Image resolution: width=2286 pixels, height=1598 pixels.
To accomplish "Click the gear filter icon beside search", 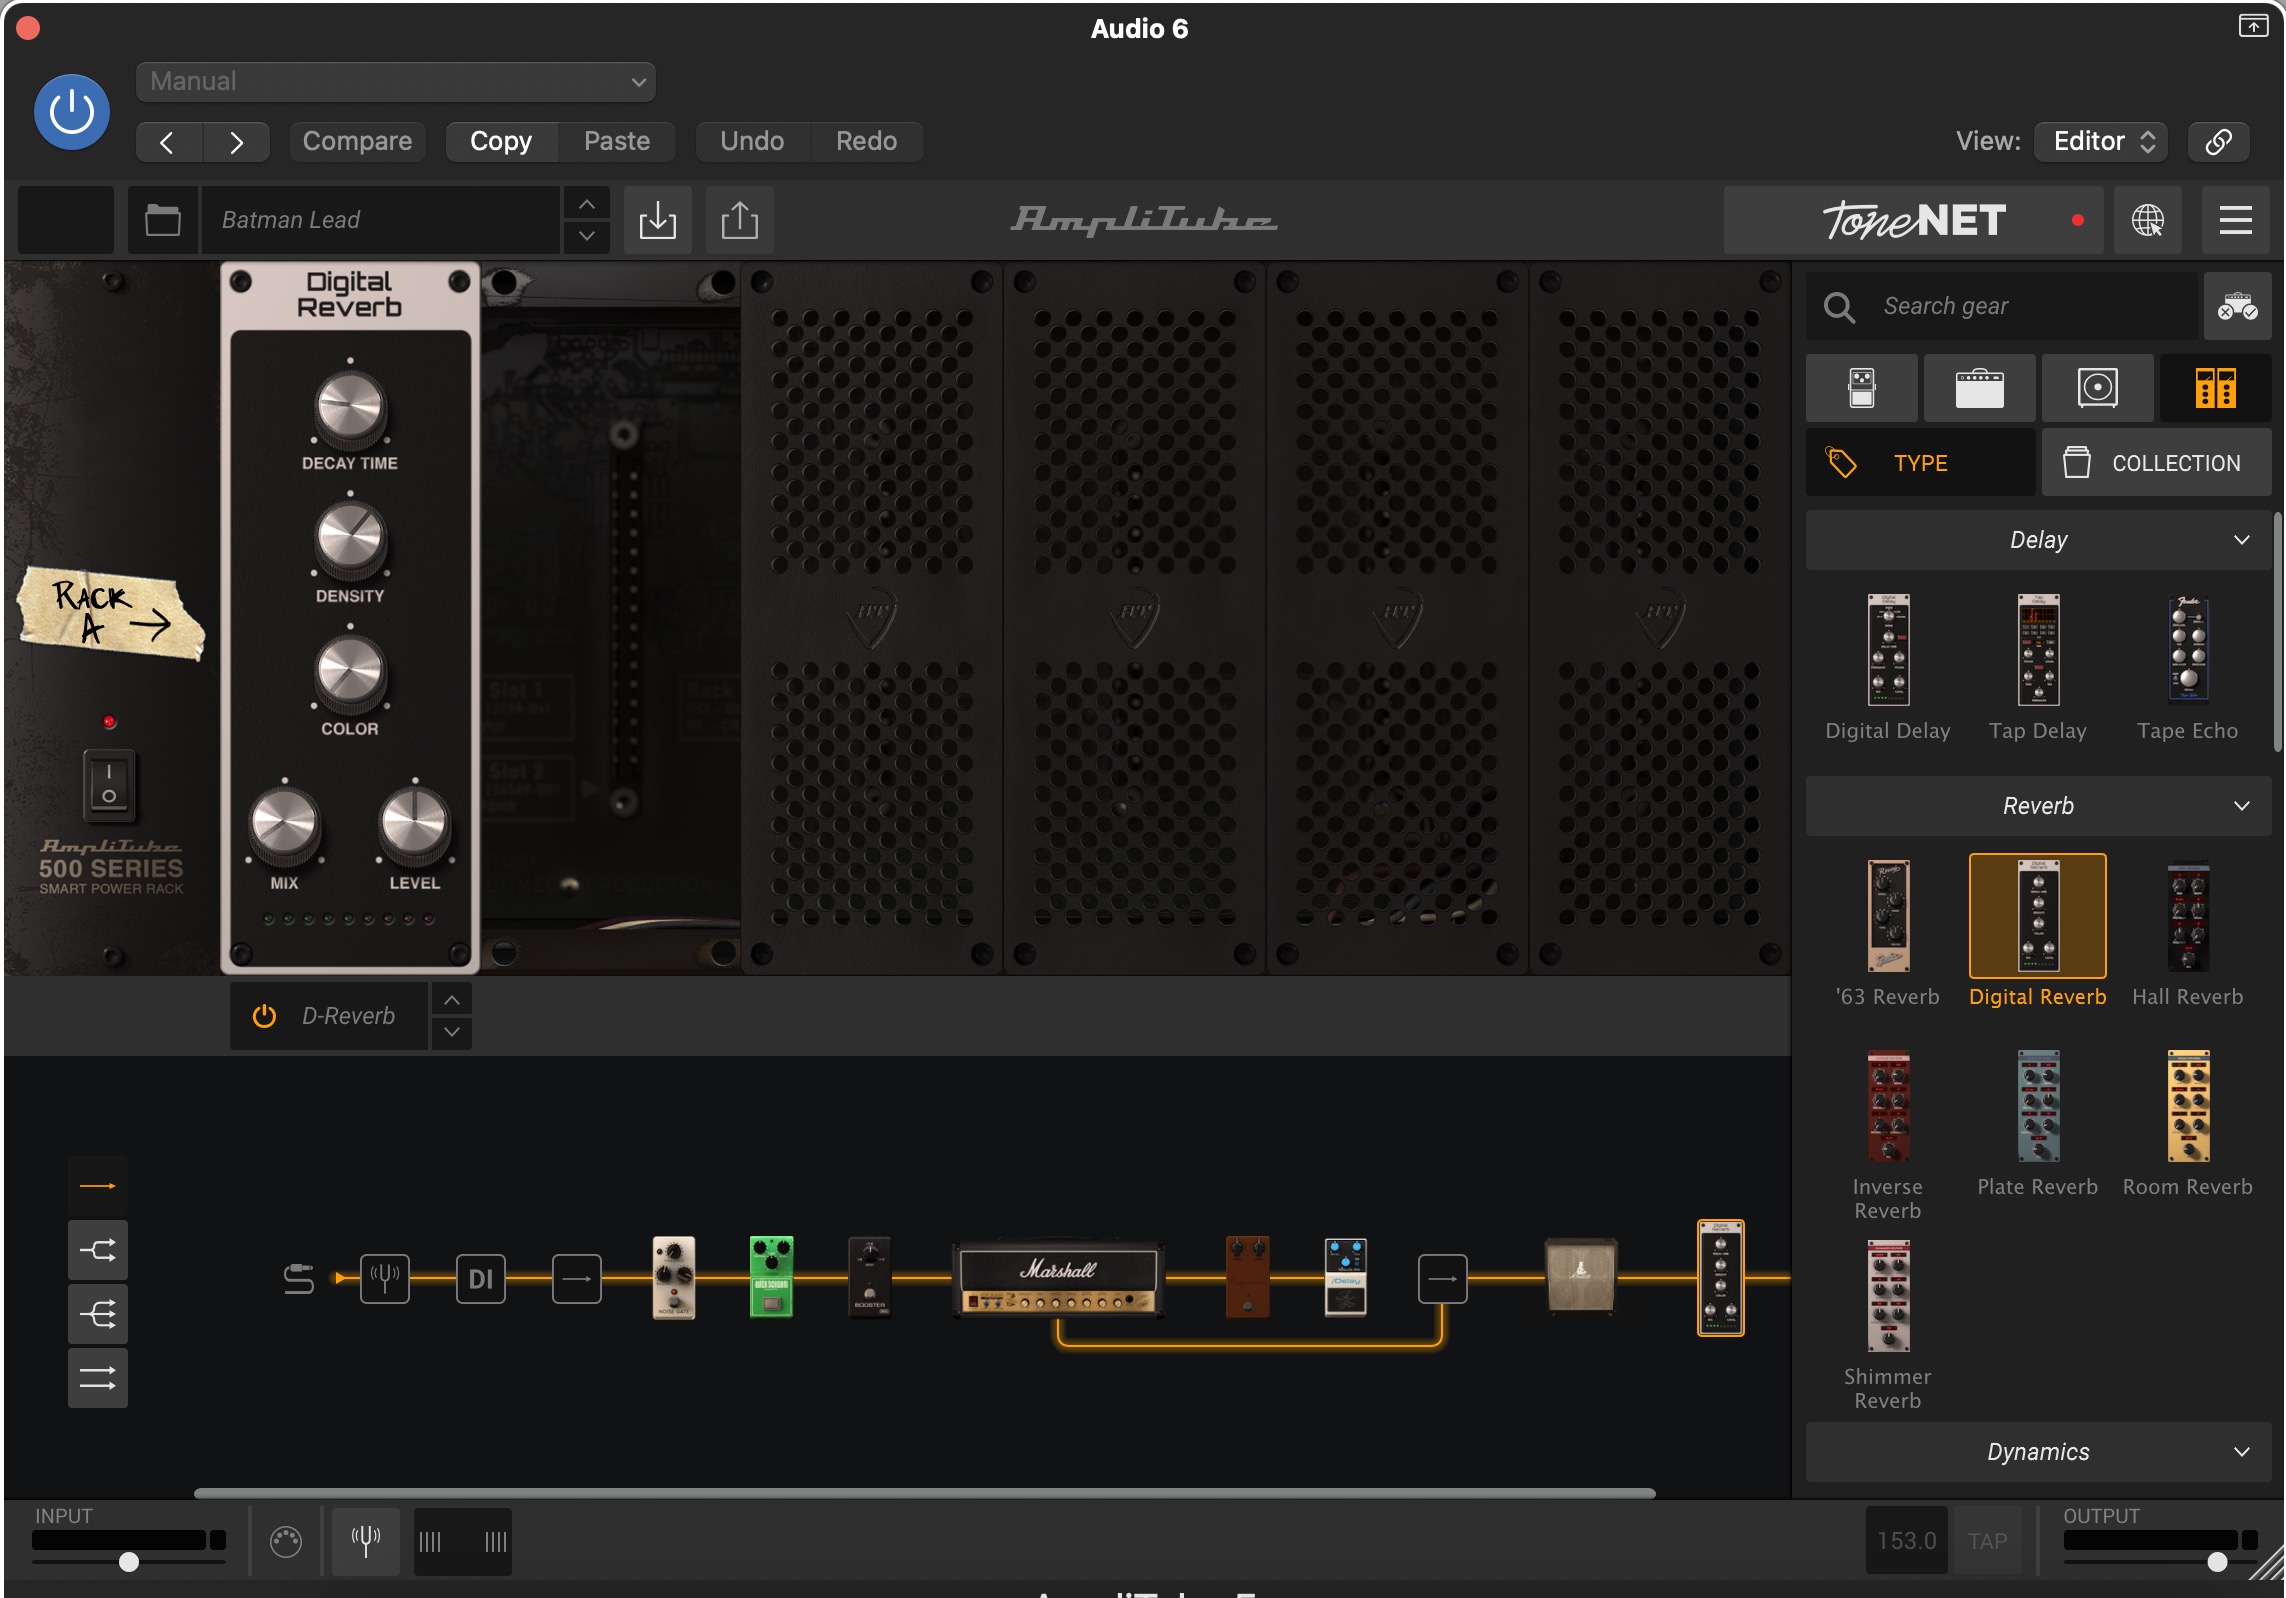I will click(x=2237, y=306).
